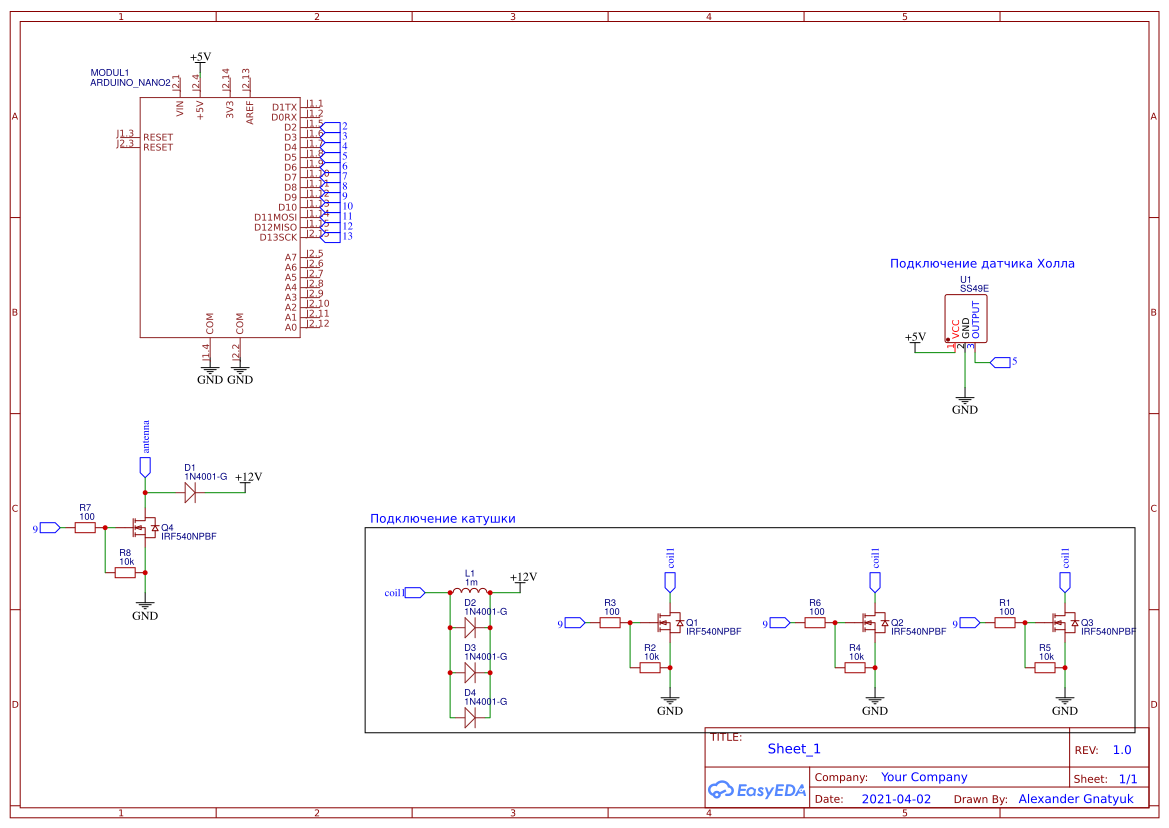Click the Q3 IRF540NPBF MOSFET symbol
Viewport: 1169px width, 828px height.
pos(1065,622)
